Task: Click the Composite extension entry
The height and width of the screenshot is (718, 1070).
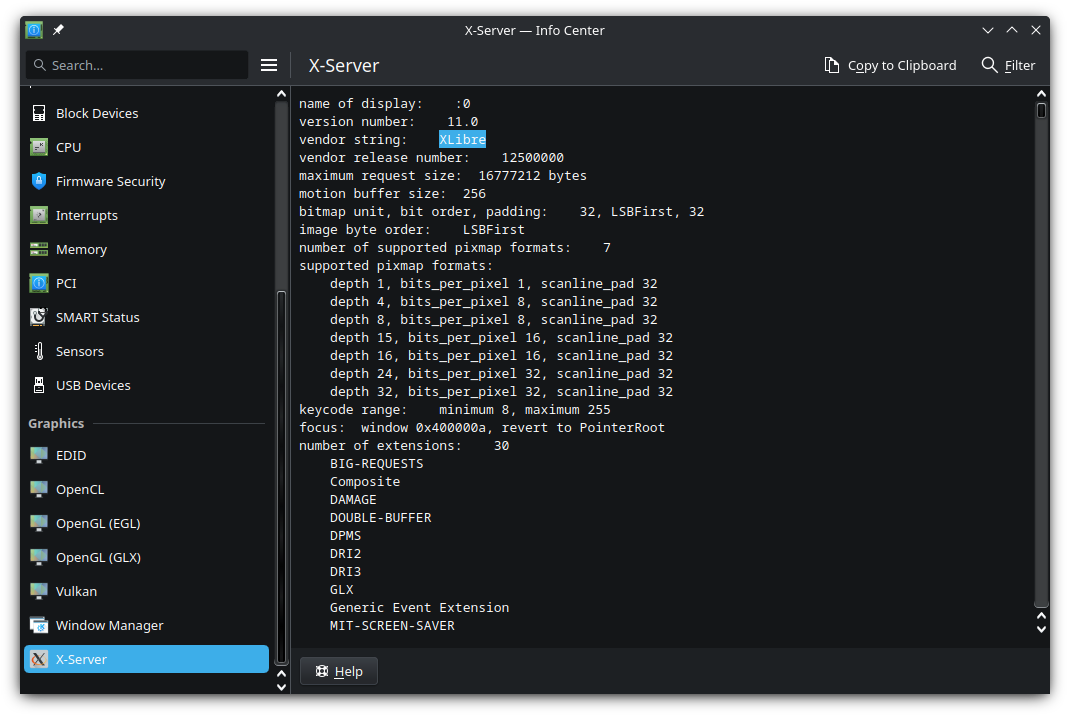Action: [365, 482]
